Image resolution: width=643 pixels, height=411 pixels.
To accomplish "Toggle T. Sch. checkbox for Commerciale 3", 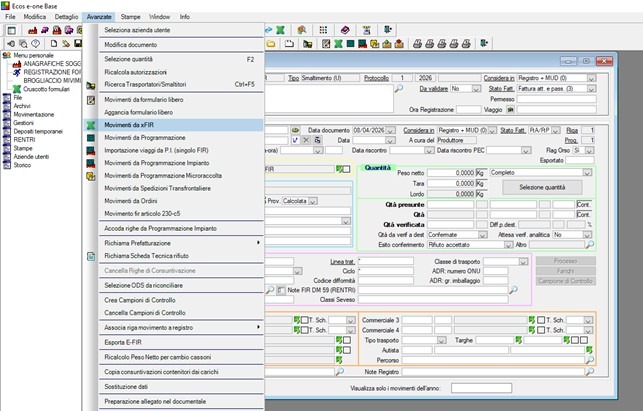I will pyautogui.click(x=543, y=319).
